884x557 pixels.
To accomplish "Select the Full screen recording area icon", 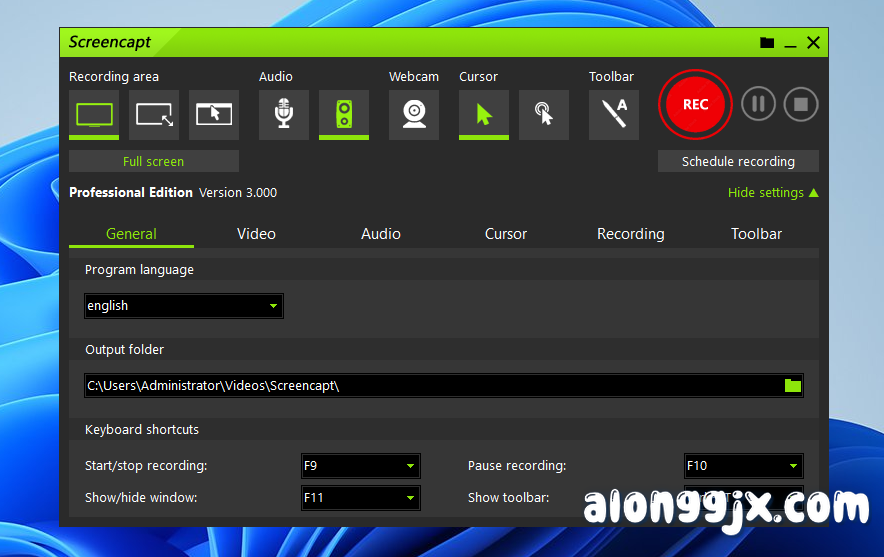I will pyautogui.click(x=94, y=114).
